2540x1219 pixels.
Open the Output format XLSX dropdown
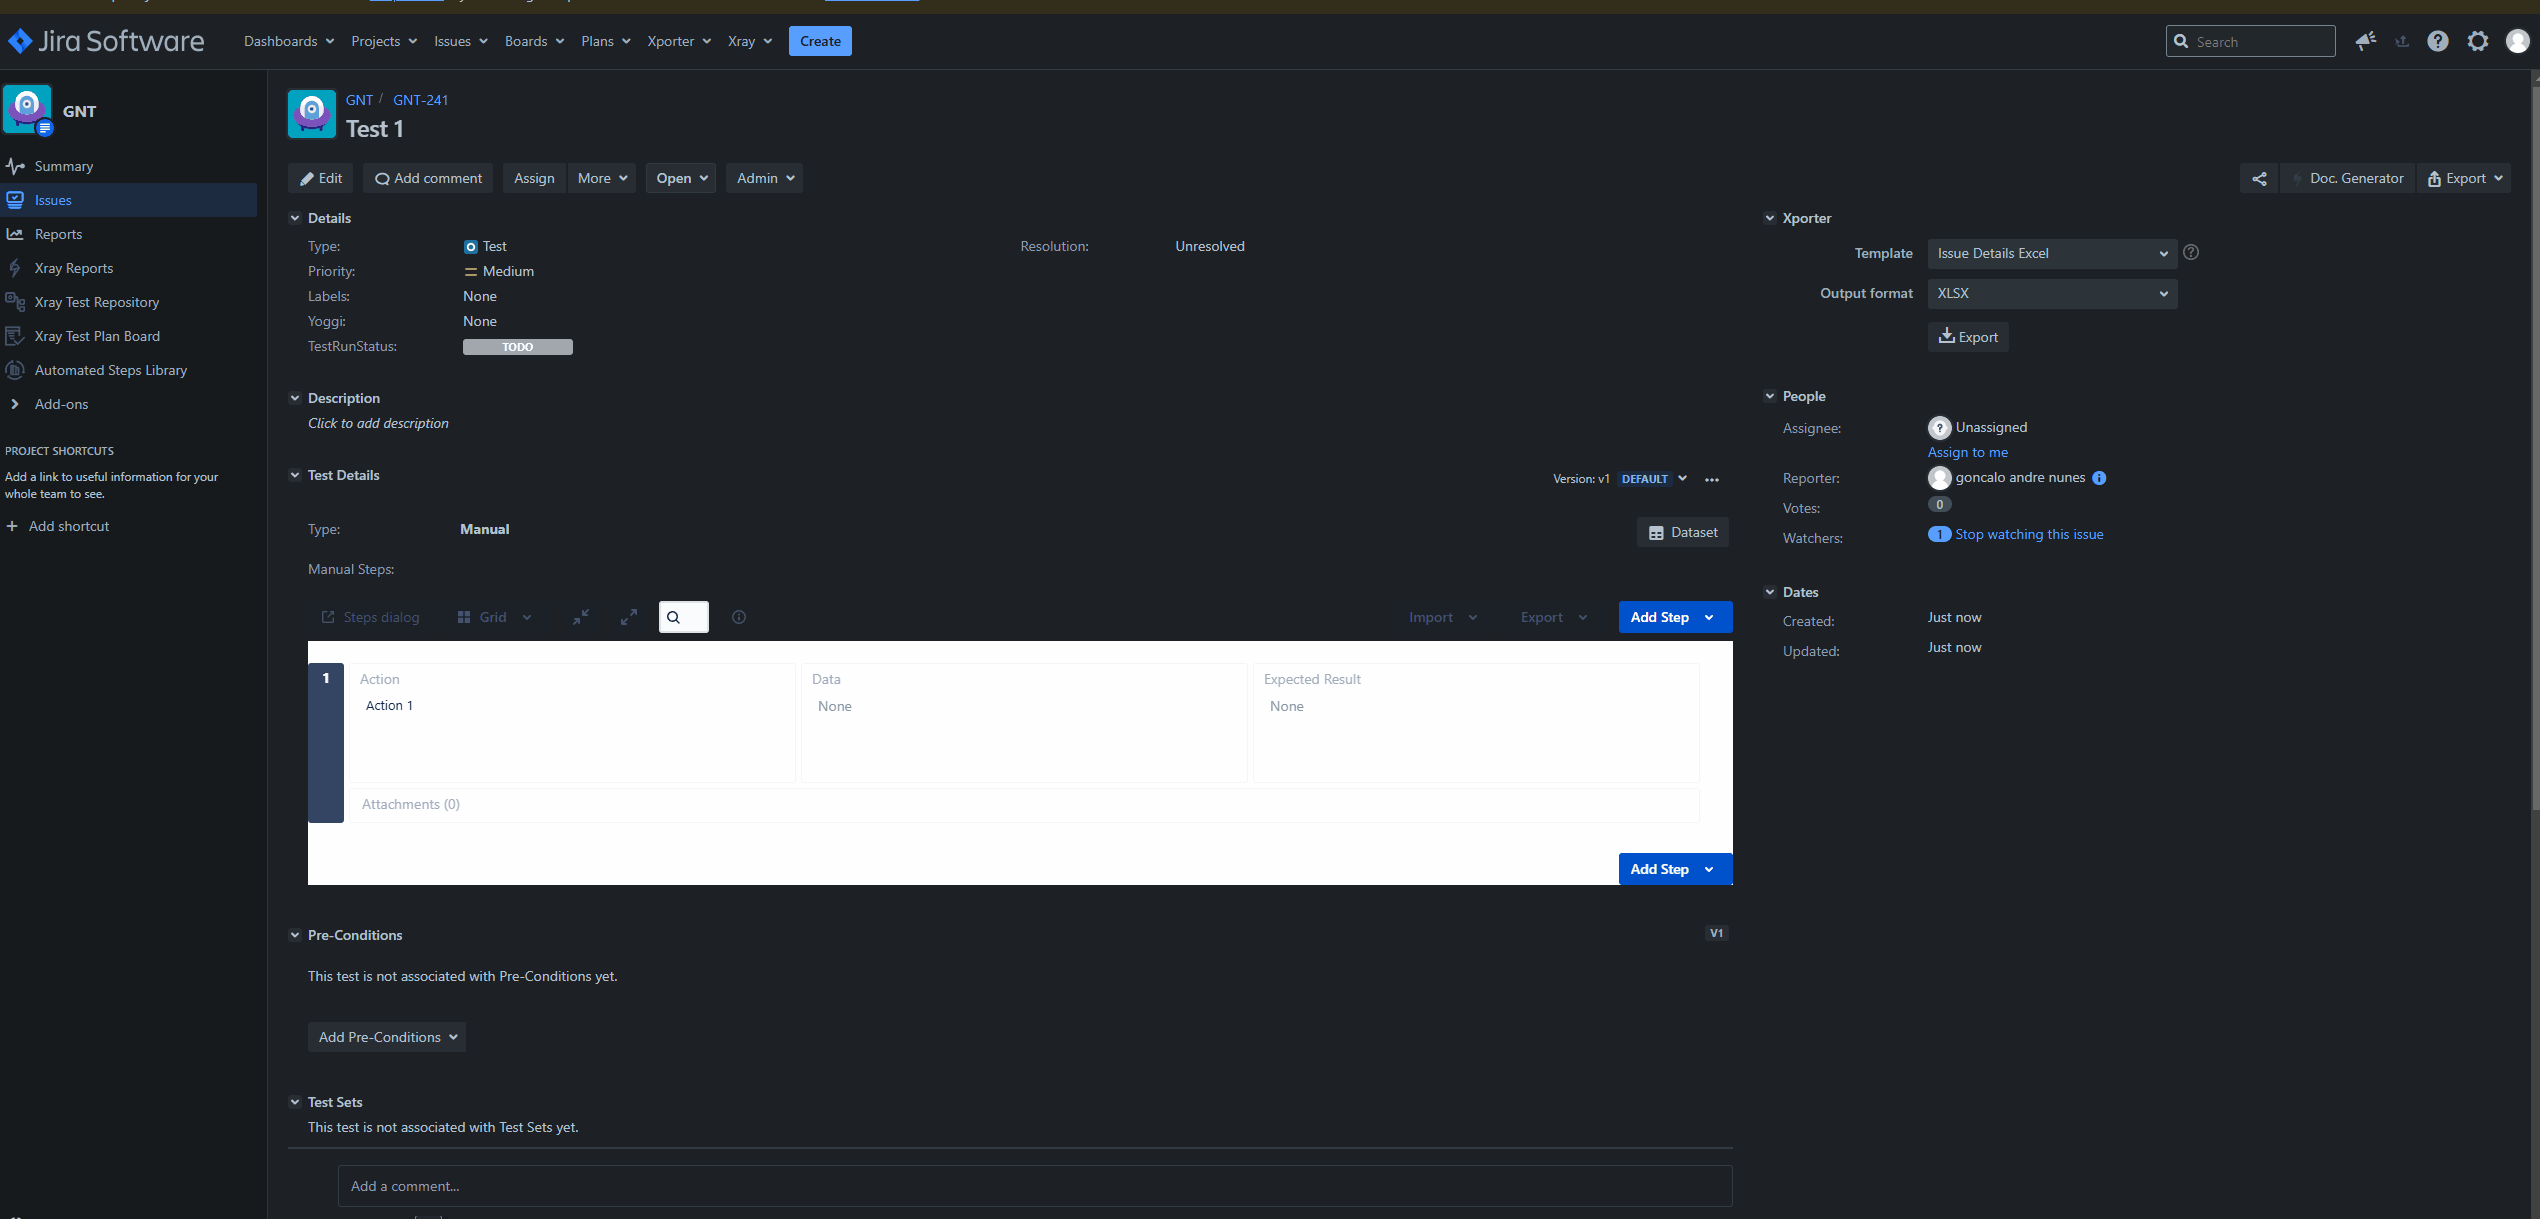(x=2052, y=294)
